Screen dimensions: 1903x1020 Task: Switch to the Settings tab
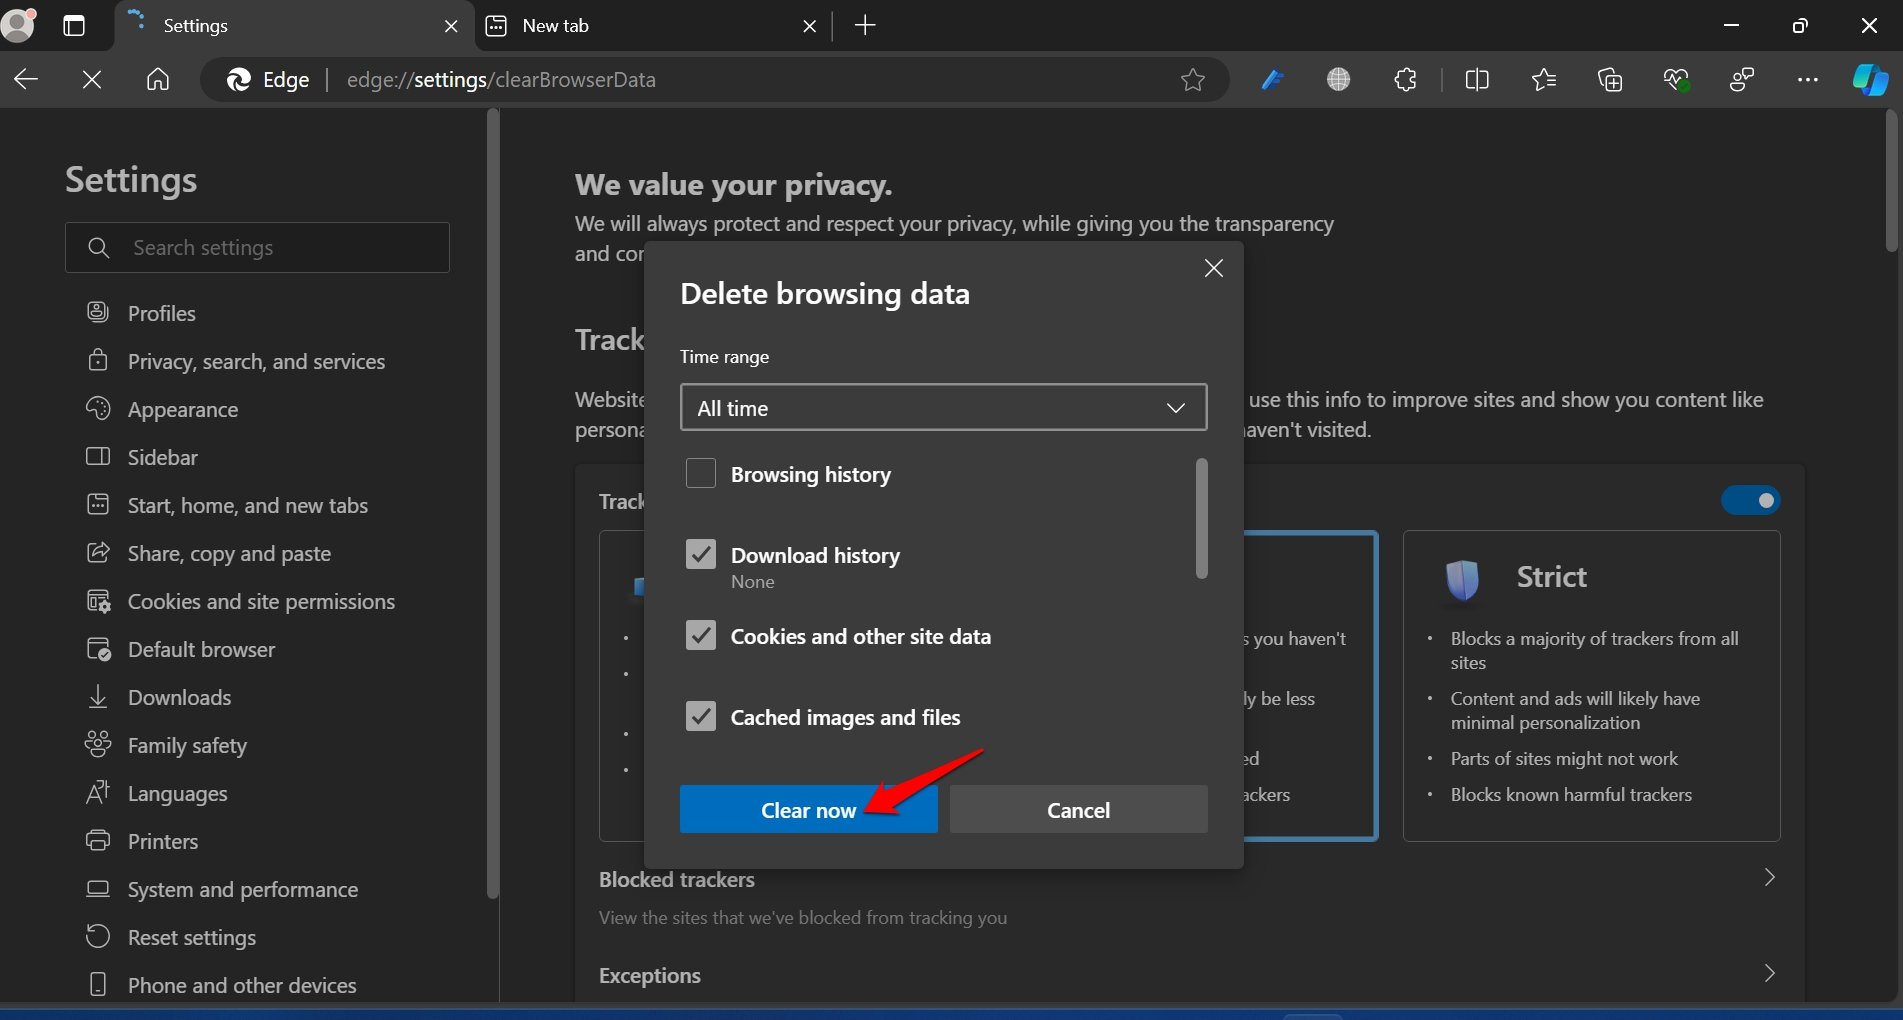pyautogui.click(x=295, y=26)
